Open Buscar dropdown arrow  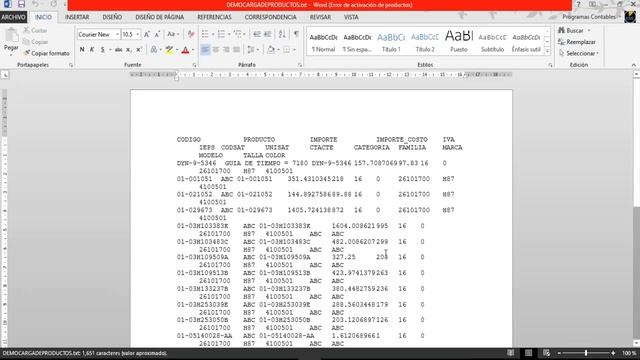pos(589,31)
